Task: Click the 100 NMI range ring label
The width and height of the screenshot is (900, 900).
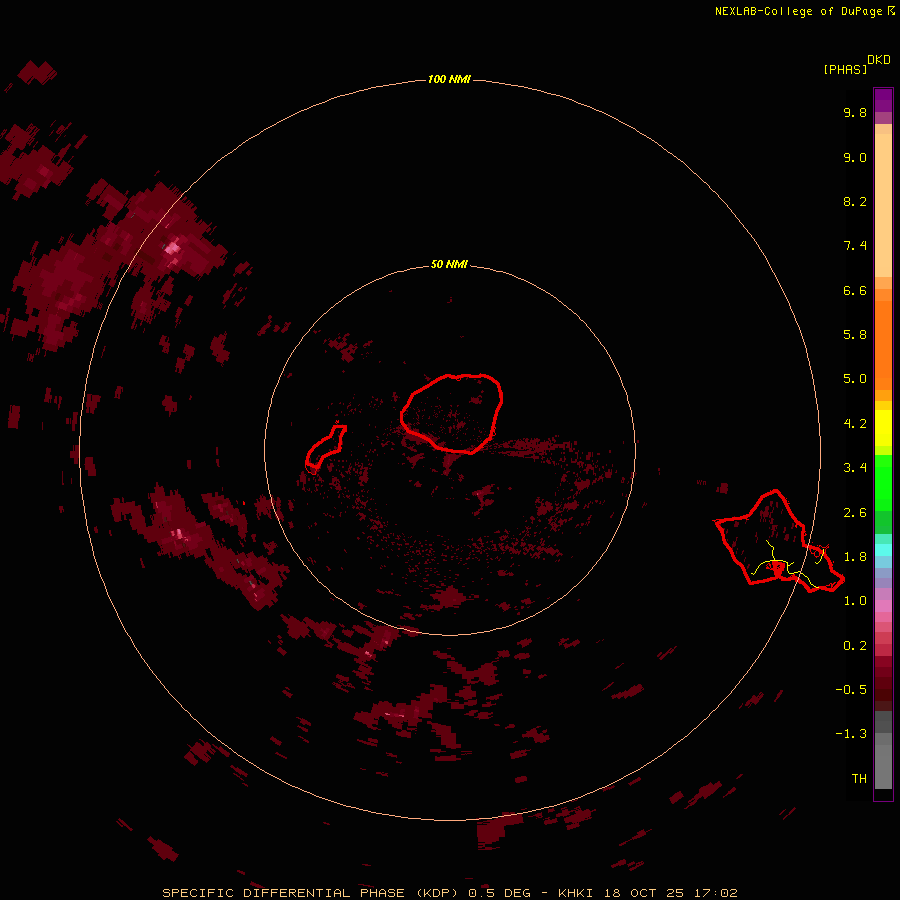Action: [449, 79]
